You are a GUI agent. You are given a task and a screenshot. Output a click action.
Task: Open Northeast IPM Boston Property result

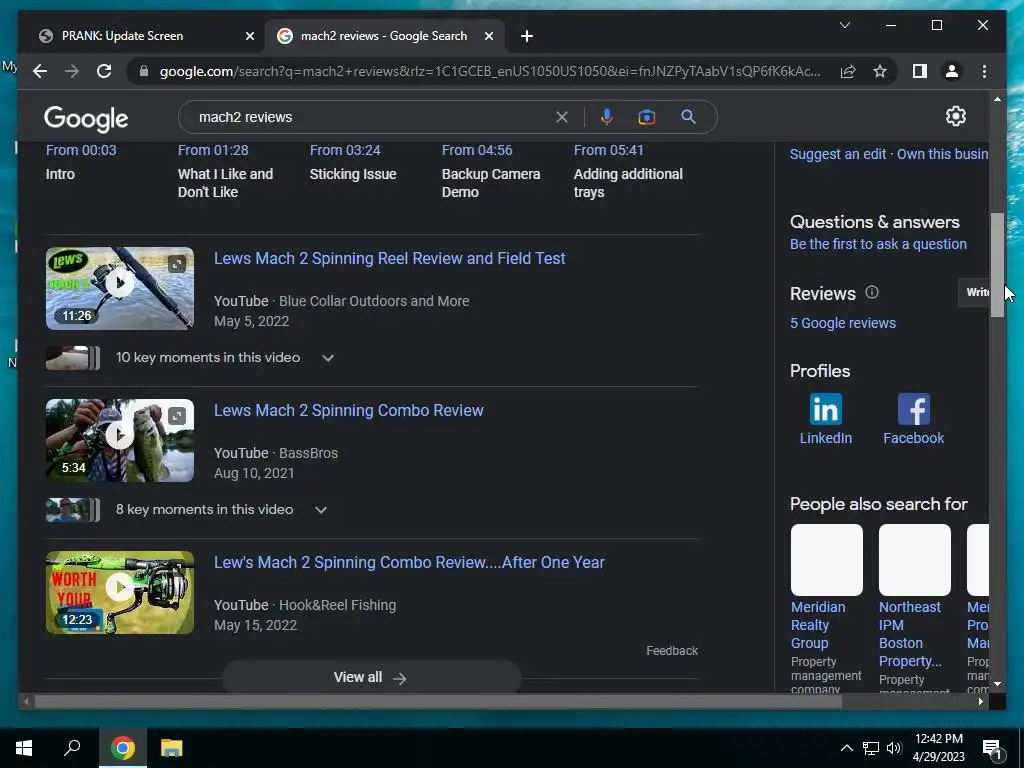point(914,607)
